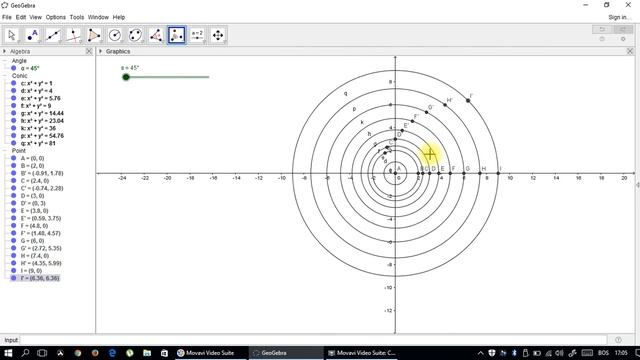The height and width of the screenshot is (360, 640).
Task: Select the Polygon tool
Action: pos(94,35)
